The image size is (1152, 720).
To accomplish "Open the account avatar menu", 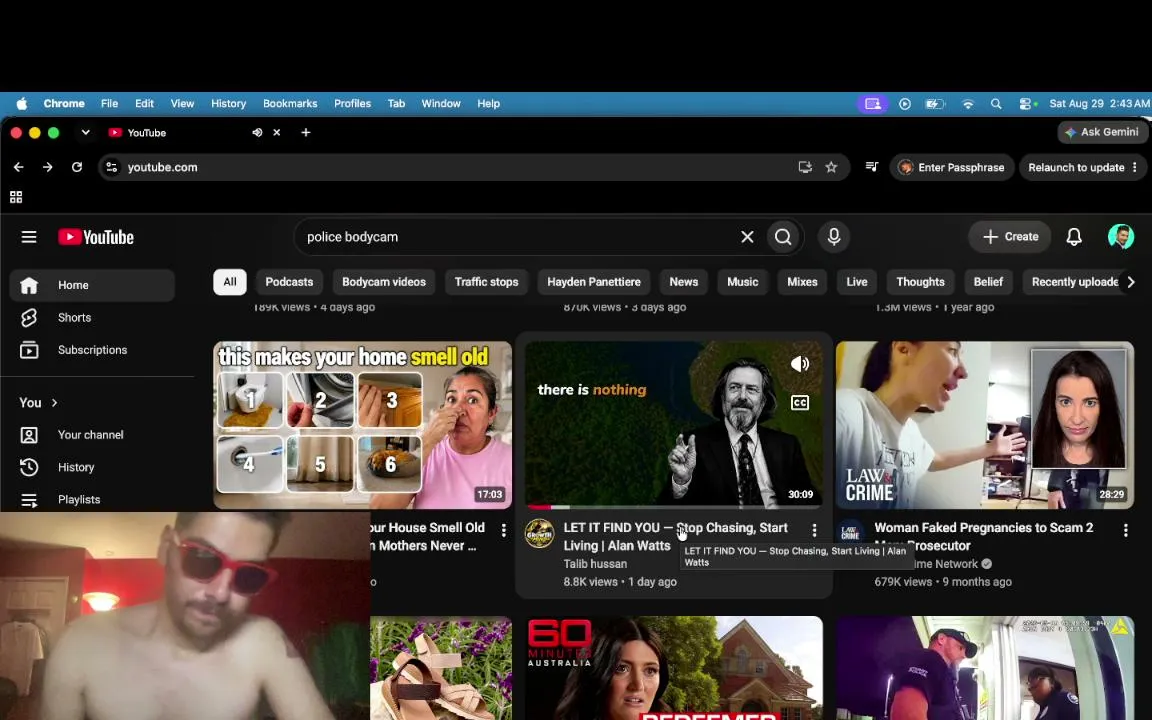I will tap(1120, 237).
